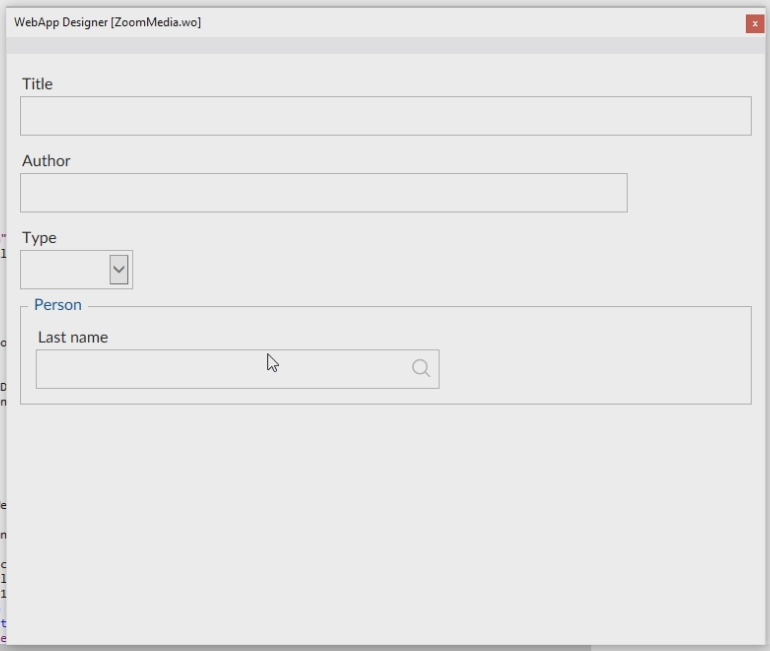This screenshot has width=770, height=651.
Task: Select the Person group caption
Action: tap(58, 305)
